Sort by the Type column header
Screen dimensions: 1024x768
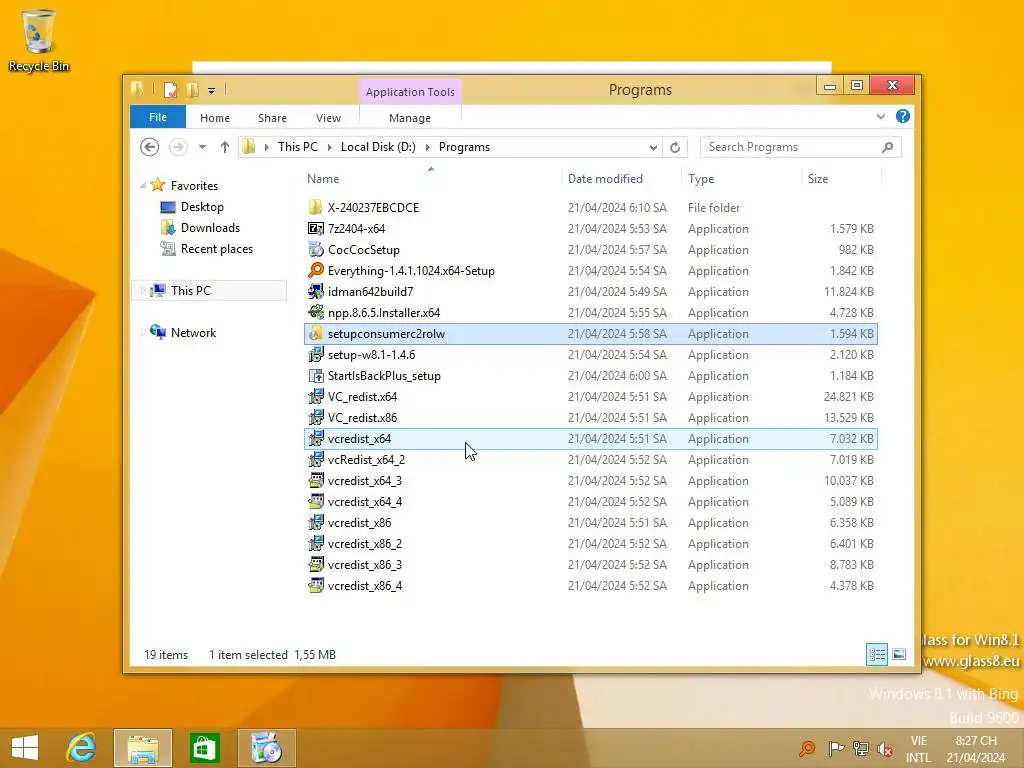pos(701,179)
